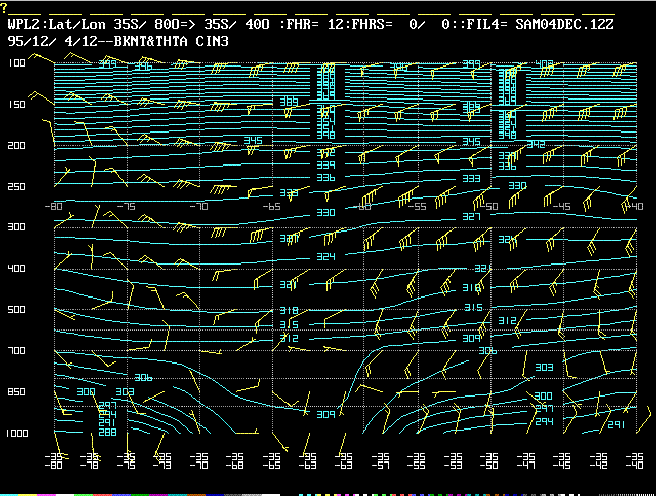
Task: Click the theta contour label 385
Action: coord(472,107)
